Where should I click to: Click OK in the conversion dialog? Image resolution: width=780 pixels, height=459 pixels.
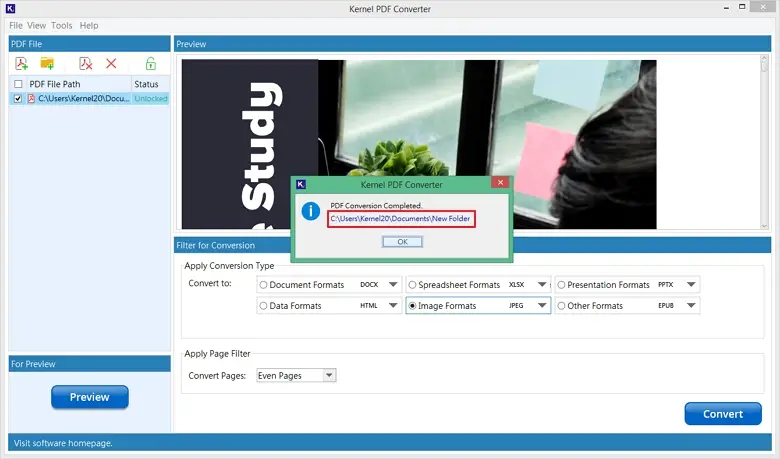click(402, 242)
